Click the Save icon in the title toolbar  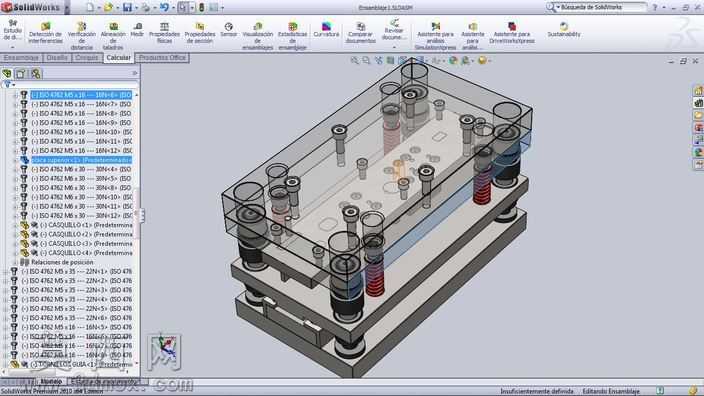[128, 7]
